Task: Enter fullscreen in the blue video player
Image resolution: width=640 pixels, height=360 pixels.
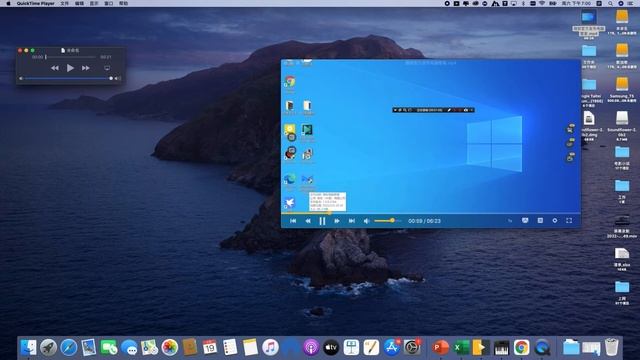Action: 569,220
